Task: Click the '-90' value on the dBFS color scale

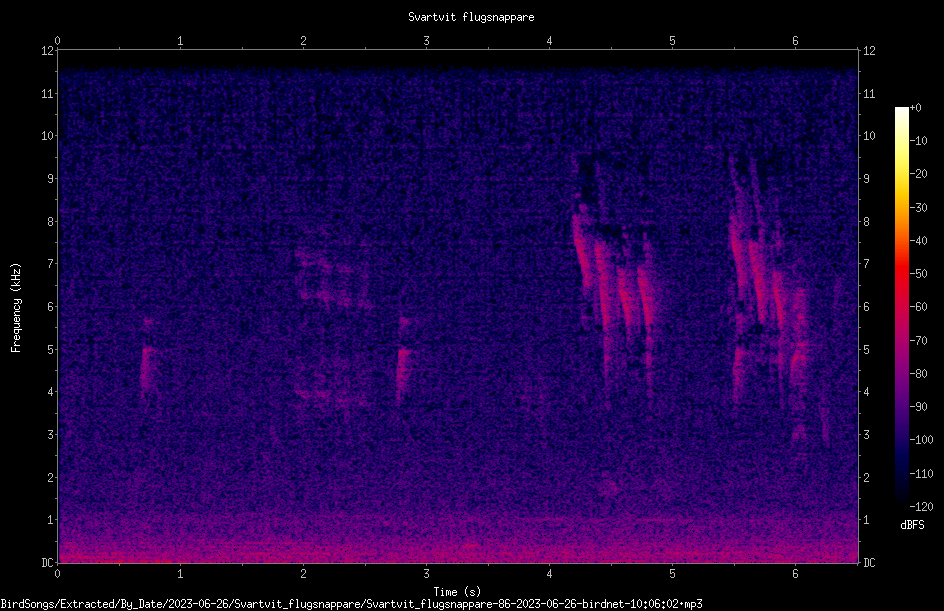Action: click(918, 407)
